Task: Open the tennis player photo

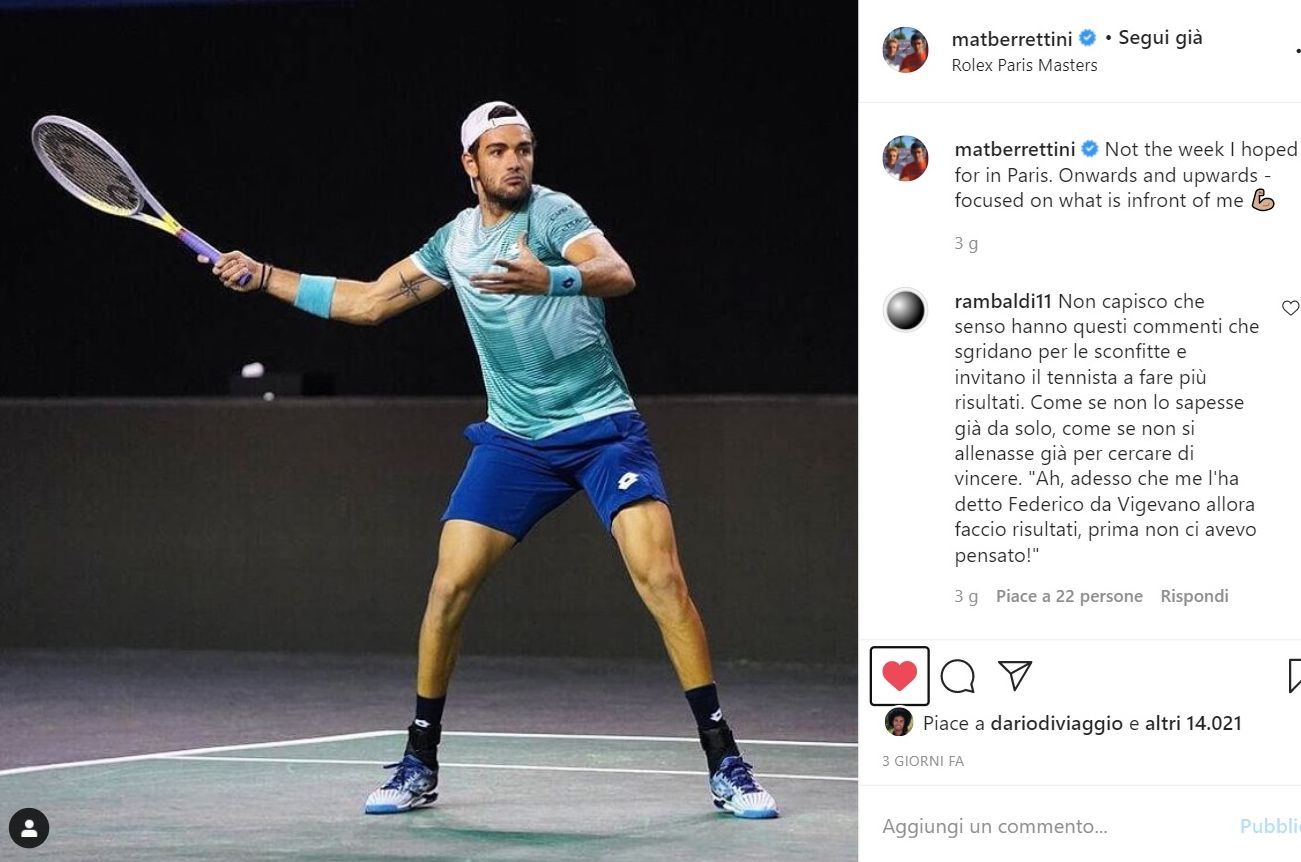Action: pos(429,431)
